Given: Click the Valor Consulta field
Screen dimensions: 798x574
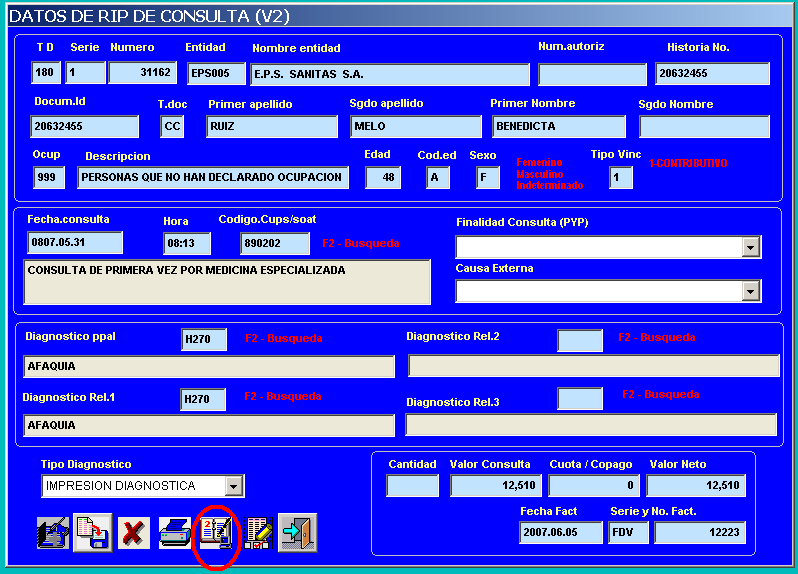Looking at the screenshot, I should [496, 485].
